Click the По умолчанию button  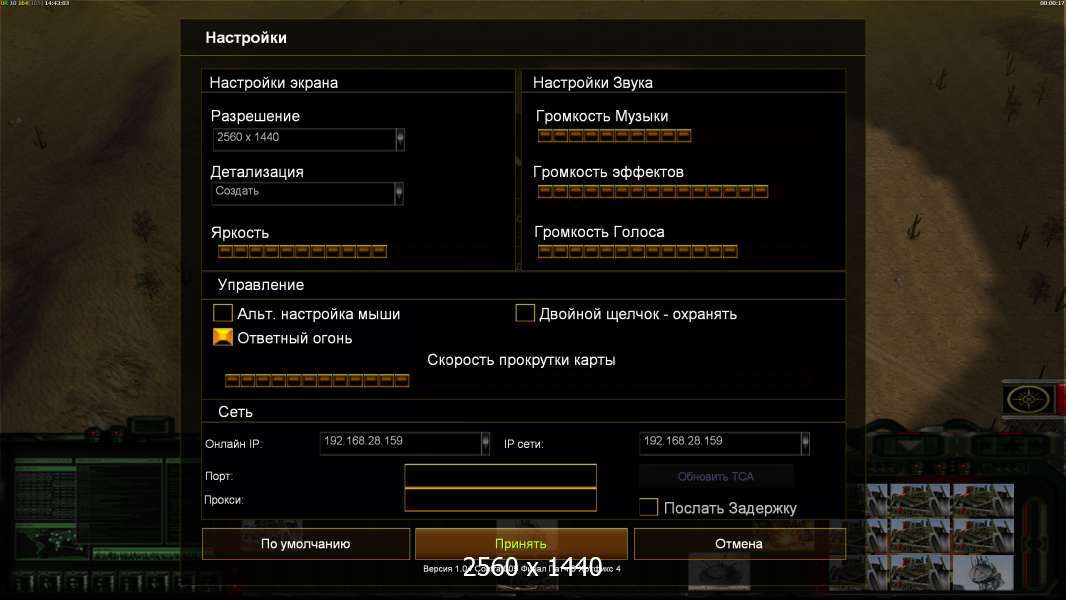[306, 544]
